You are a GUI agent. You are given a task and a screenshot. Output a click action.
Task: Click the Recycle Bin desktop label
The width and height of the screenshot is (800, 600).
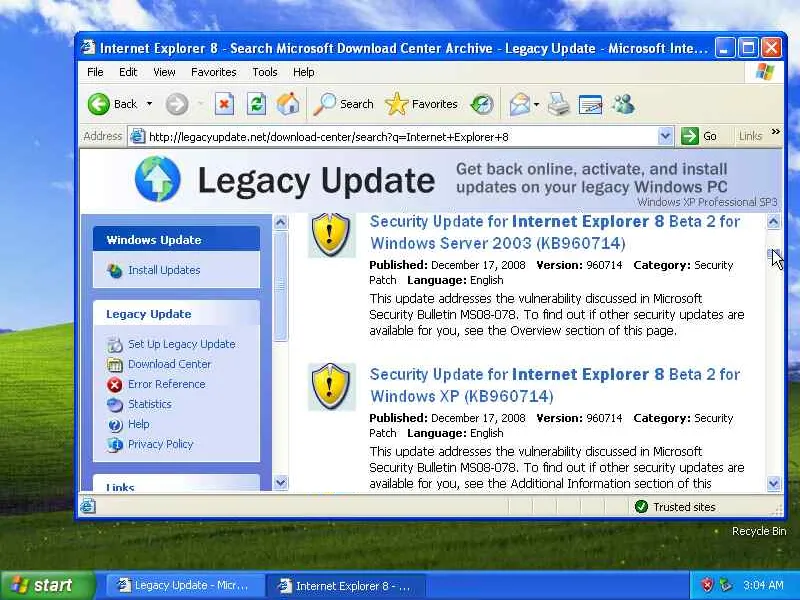coord(759,531)
